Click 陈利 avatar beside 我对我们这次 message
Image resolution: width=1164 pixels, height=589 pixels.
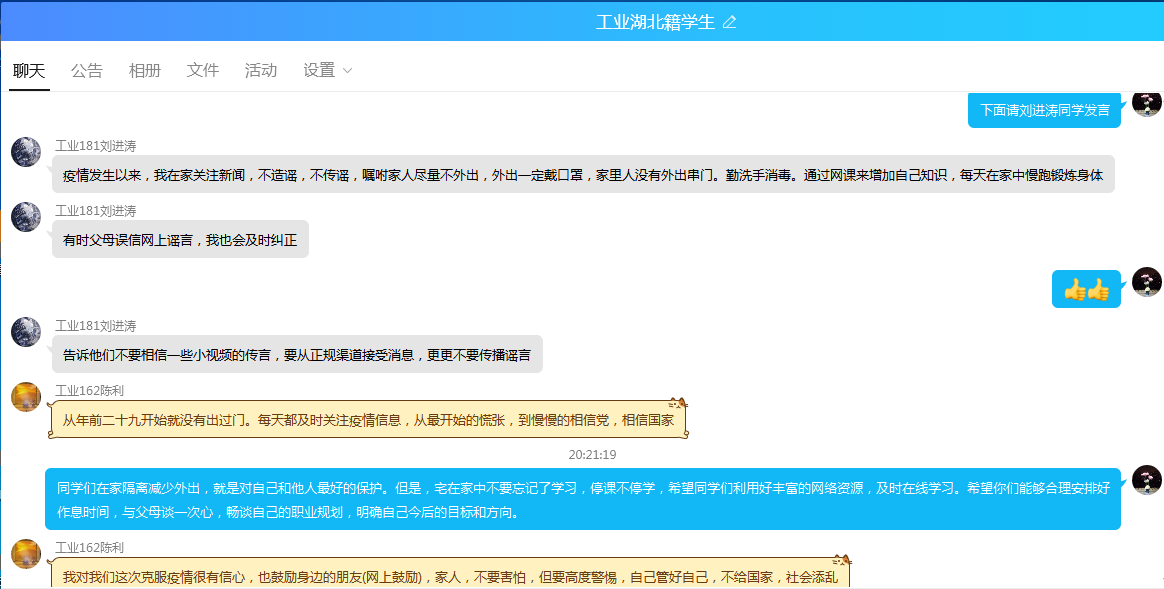(26, 554)
